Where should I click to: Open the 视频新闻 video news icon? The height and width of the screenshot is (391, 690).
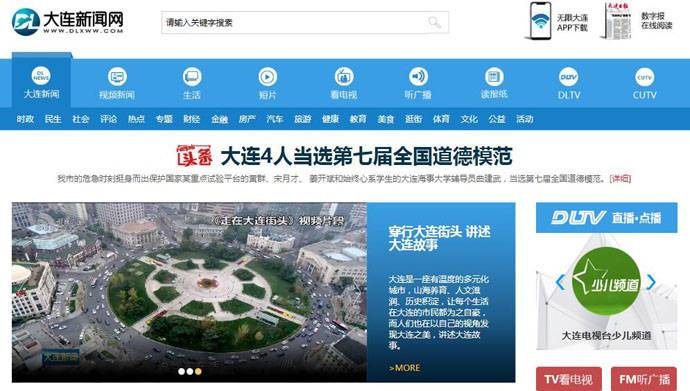click(x=117, y=77)
